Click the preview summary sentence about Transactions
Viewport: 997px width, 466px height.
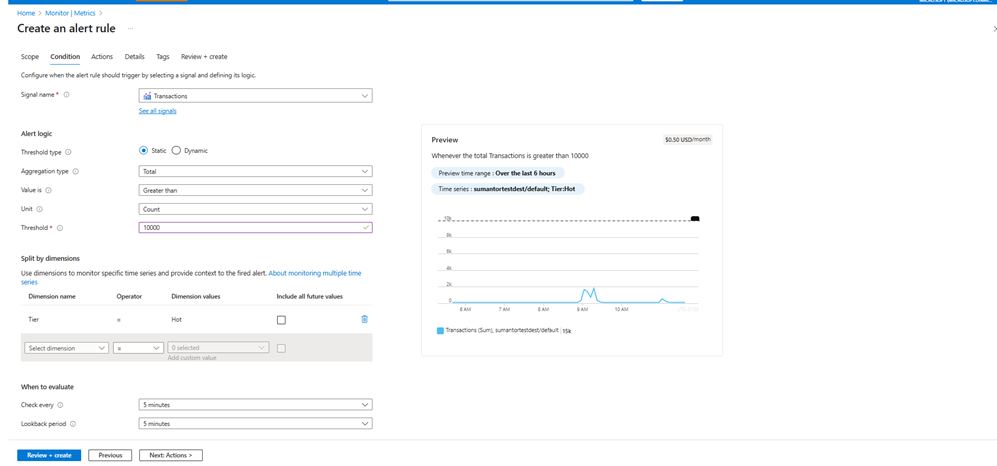(x=510, y=156)
